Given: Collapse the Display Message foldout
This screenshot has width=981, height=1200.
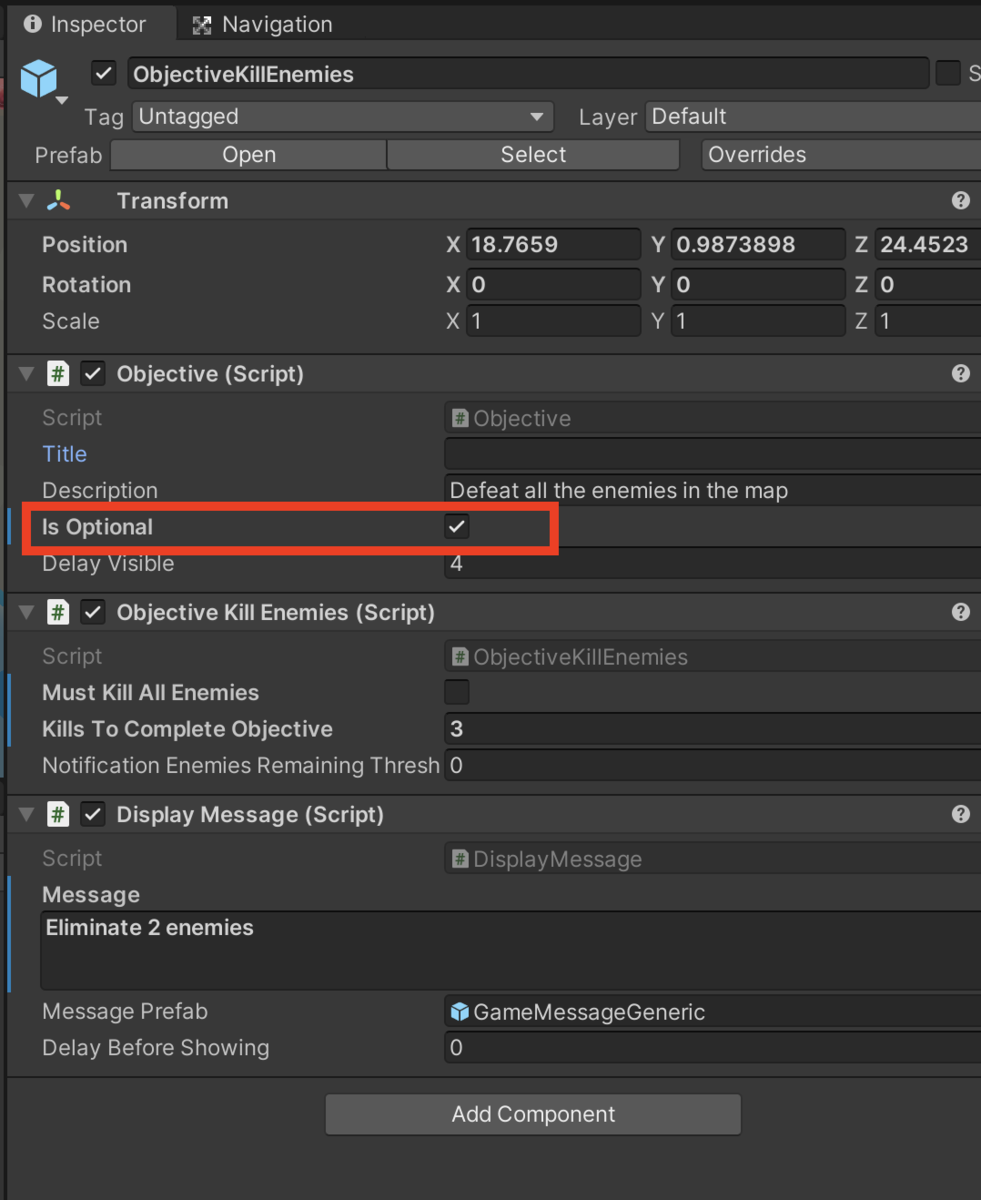Looking at the screenshot, I should point(26,814).
